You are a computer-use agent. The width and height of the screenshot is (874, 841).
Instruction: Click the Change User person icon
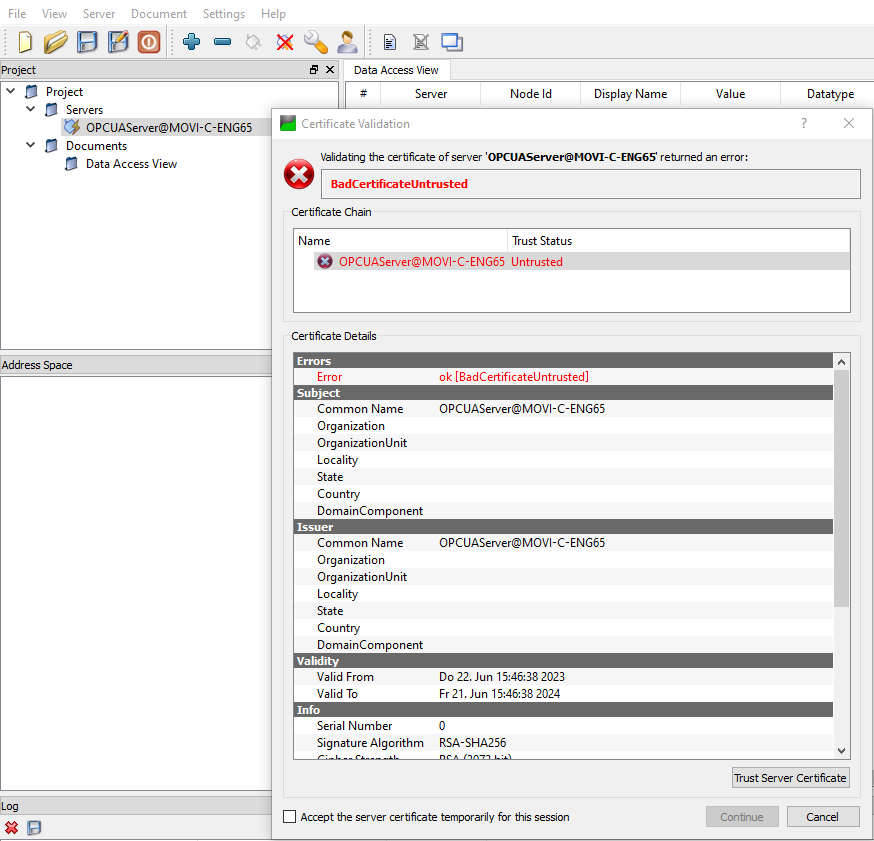click(347, 42)
